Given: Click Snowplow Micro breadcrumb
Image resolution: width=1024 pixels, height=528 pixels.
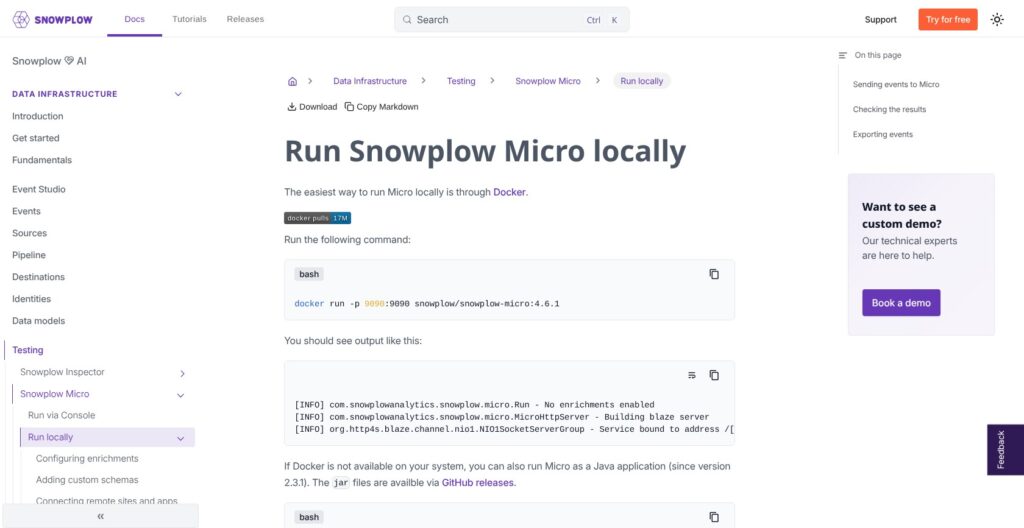Looking at the screenshot, I should (548, 81).
